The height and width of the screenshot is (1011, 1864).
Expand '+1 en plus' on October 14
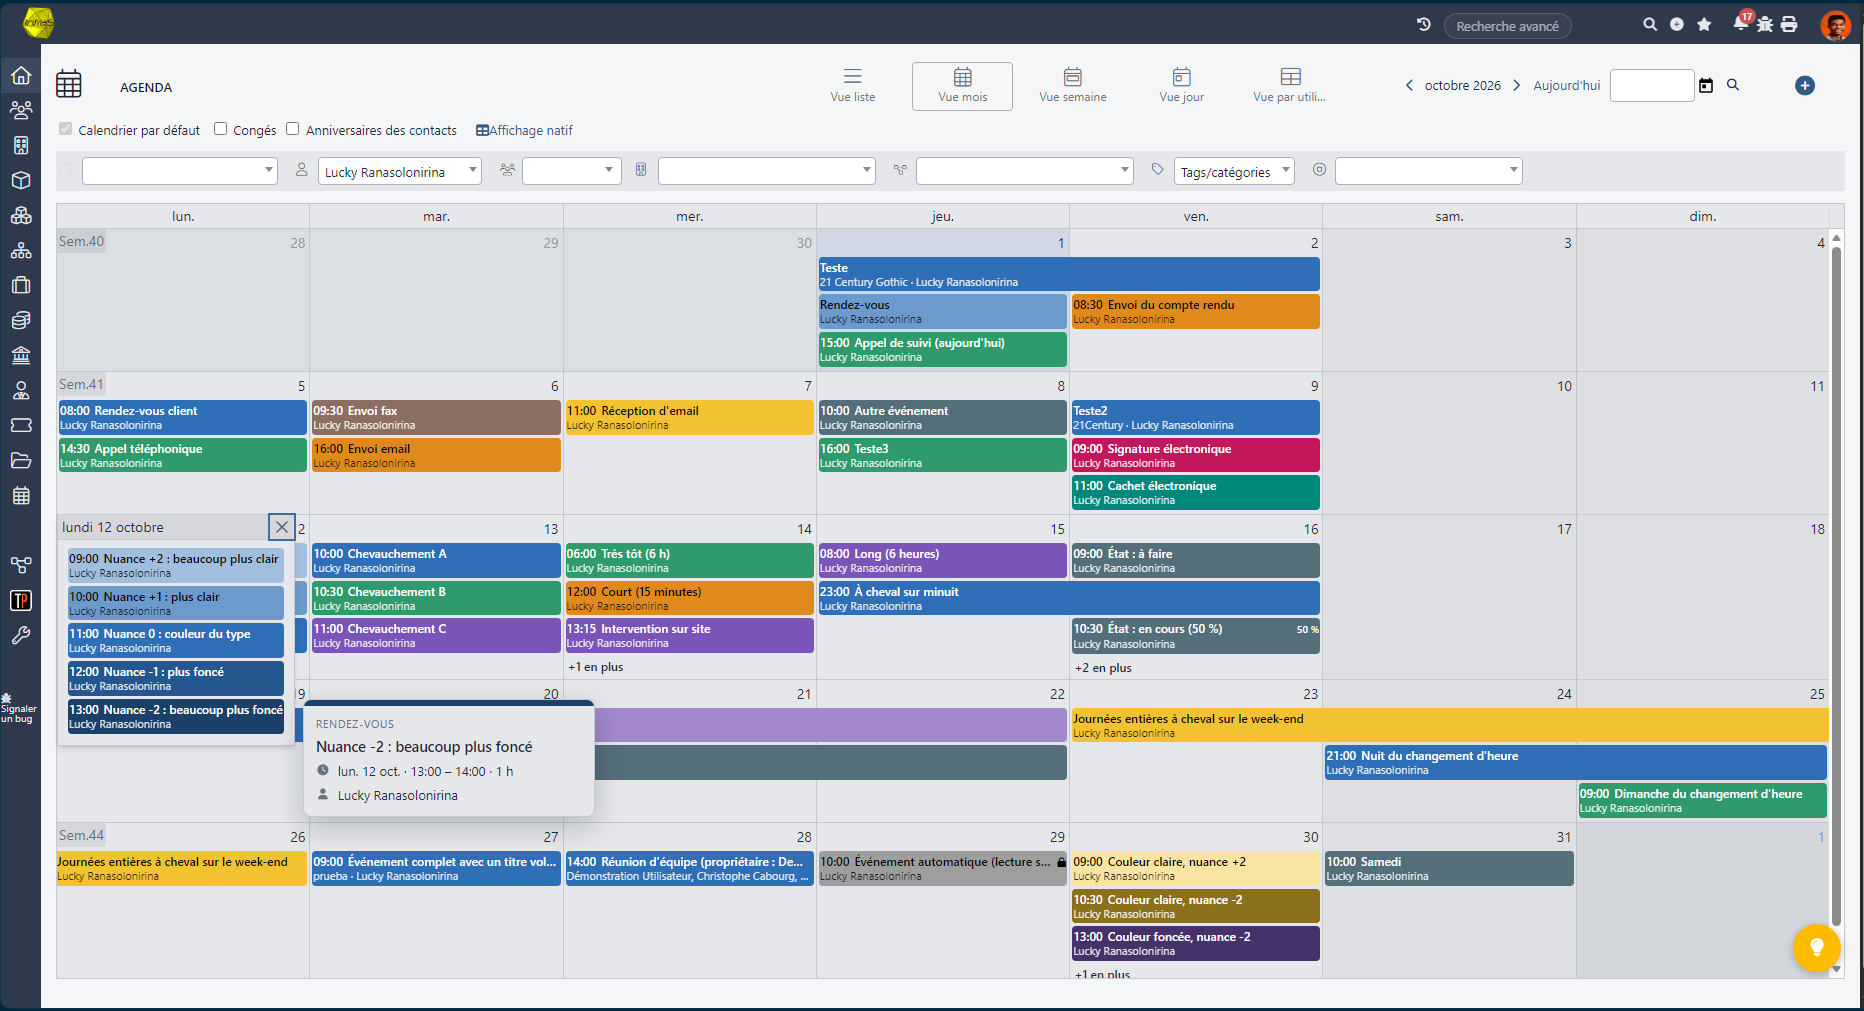pyautogui.click(x=595, y=667)
